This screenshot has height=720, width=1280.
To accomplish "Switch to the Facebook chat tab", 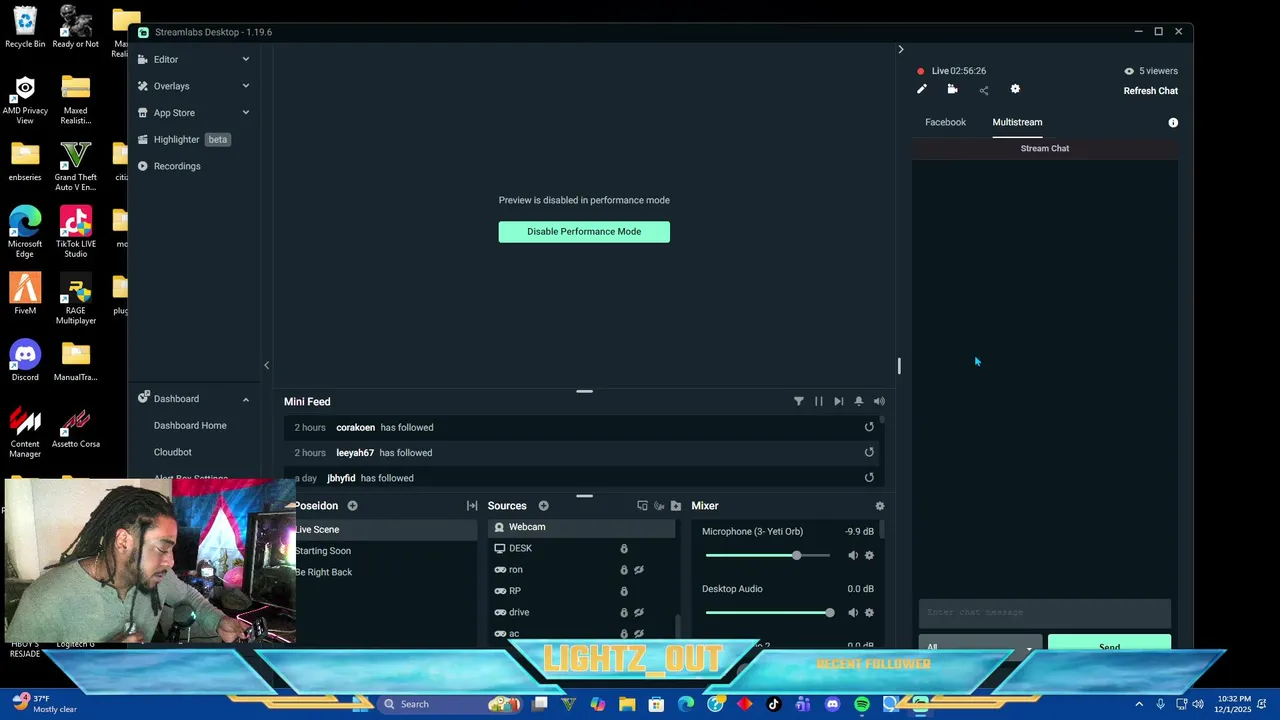I will click(945, 122).
